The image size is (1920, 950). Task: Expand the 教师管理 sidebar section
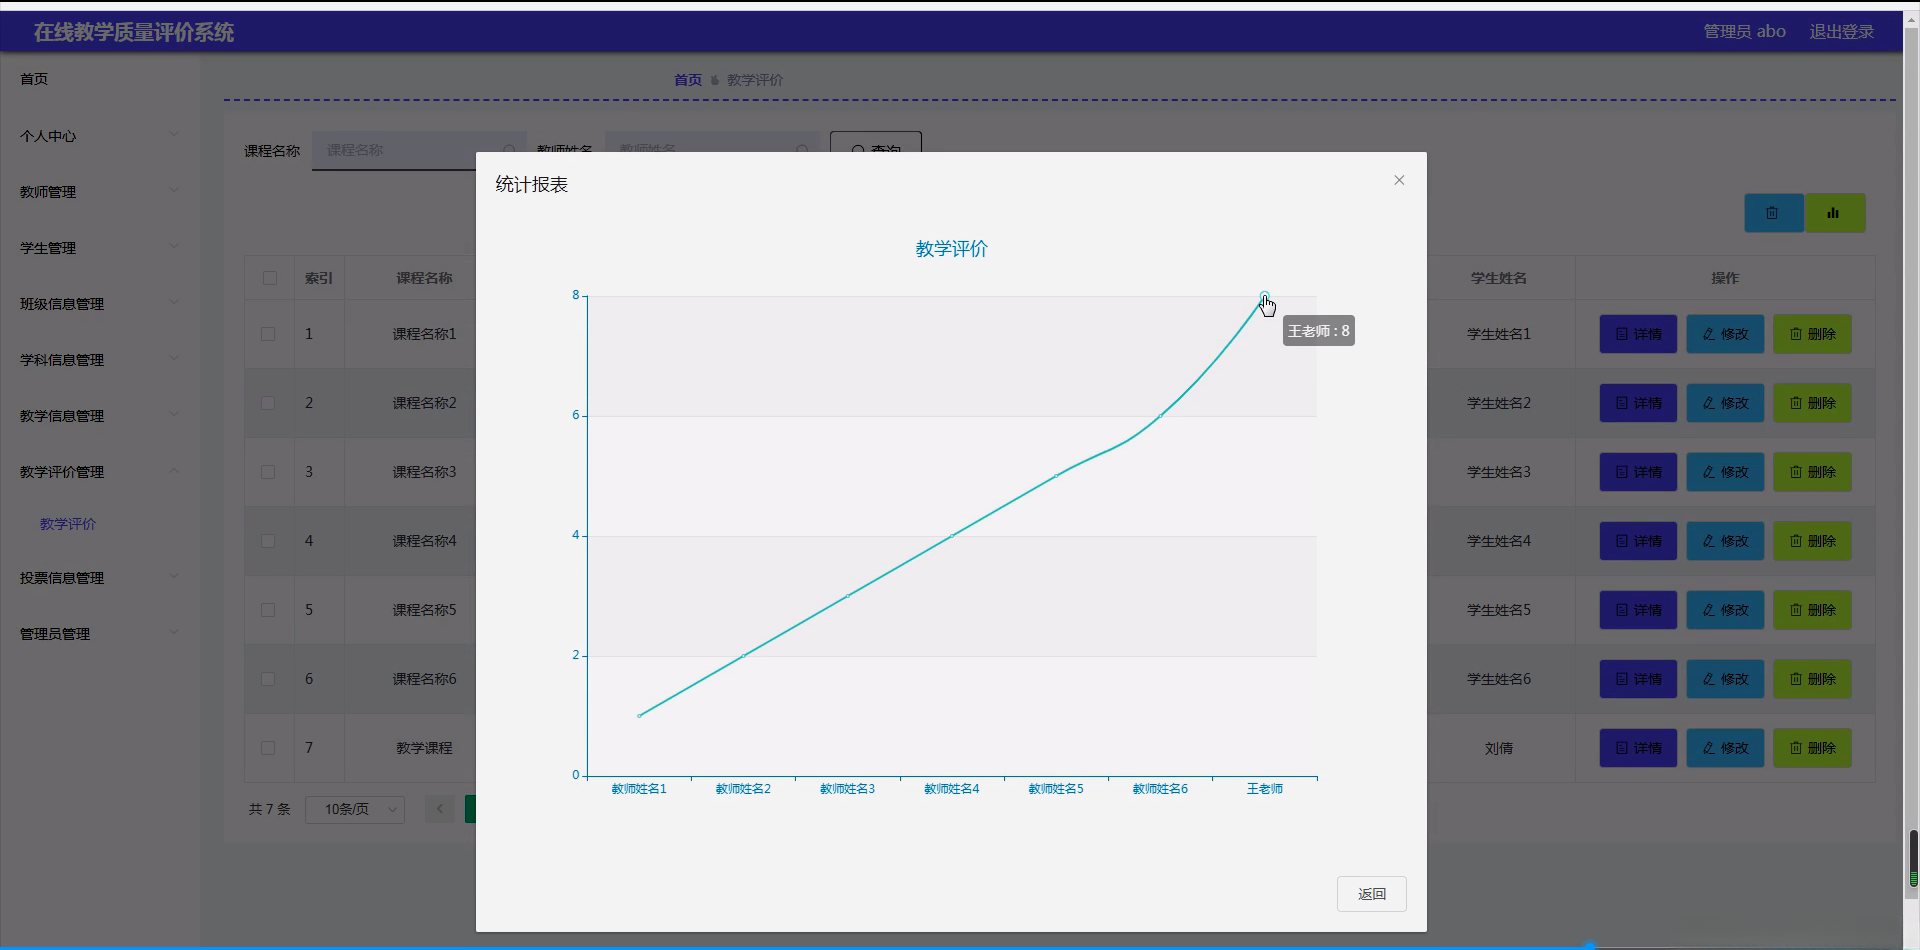click(x=97, y=191)
